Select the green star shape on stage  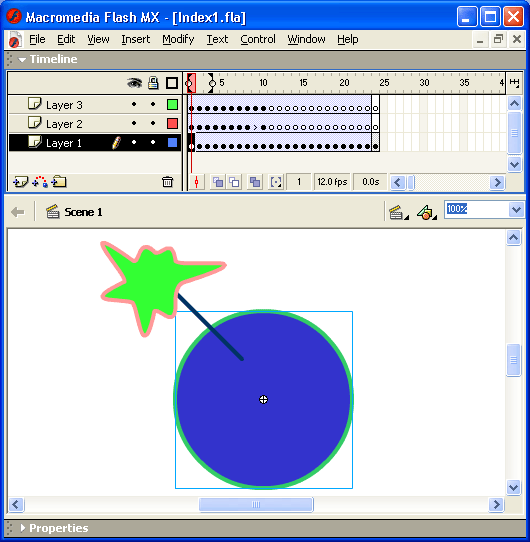coord(152,282)
